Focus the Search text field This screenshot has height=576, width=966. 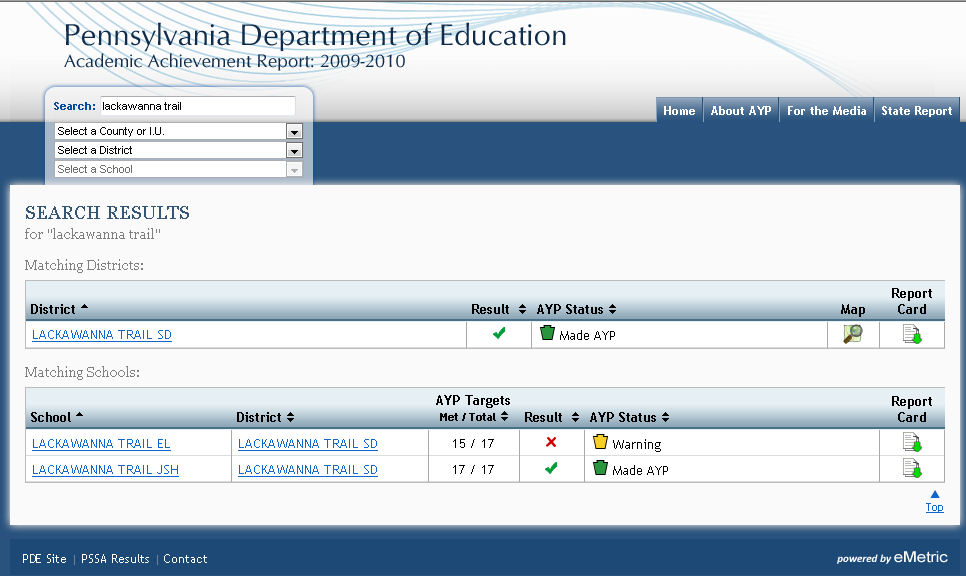pos(198,106)
